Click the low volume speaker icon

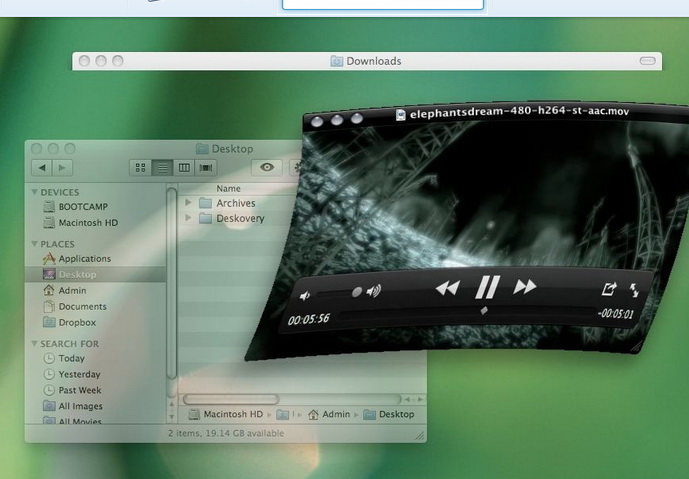pos(306,296)
